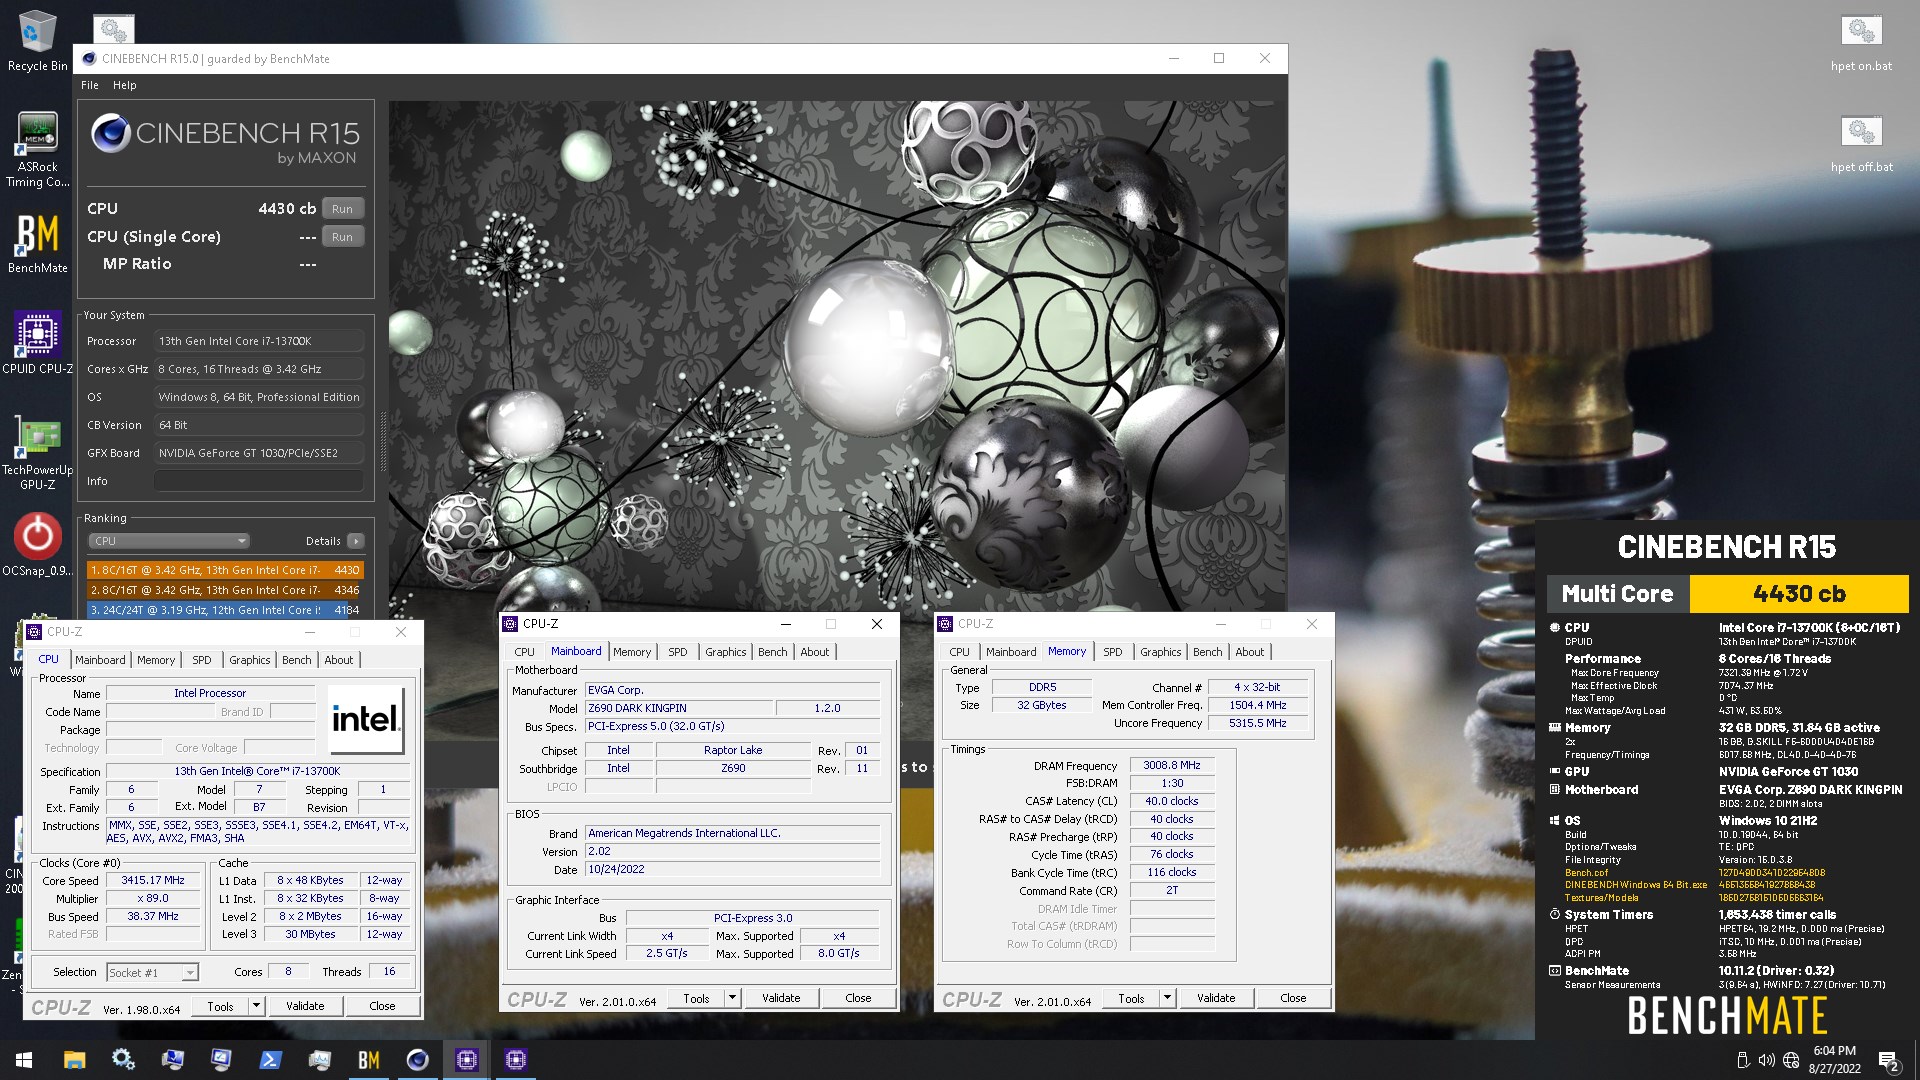Screen dimensions: 1920x1080
Task: Open Graphics tab in Memory CPU-Z window
Action: pos(1160,652)
